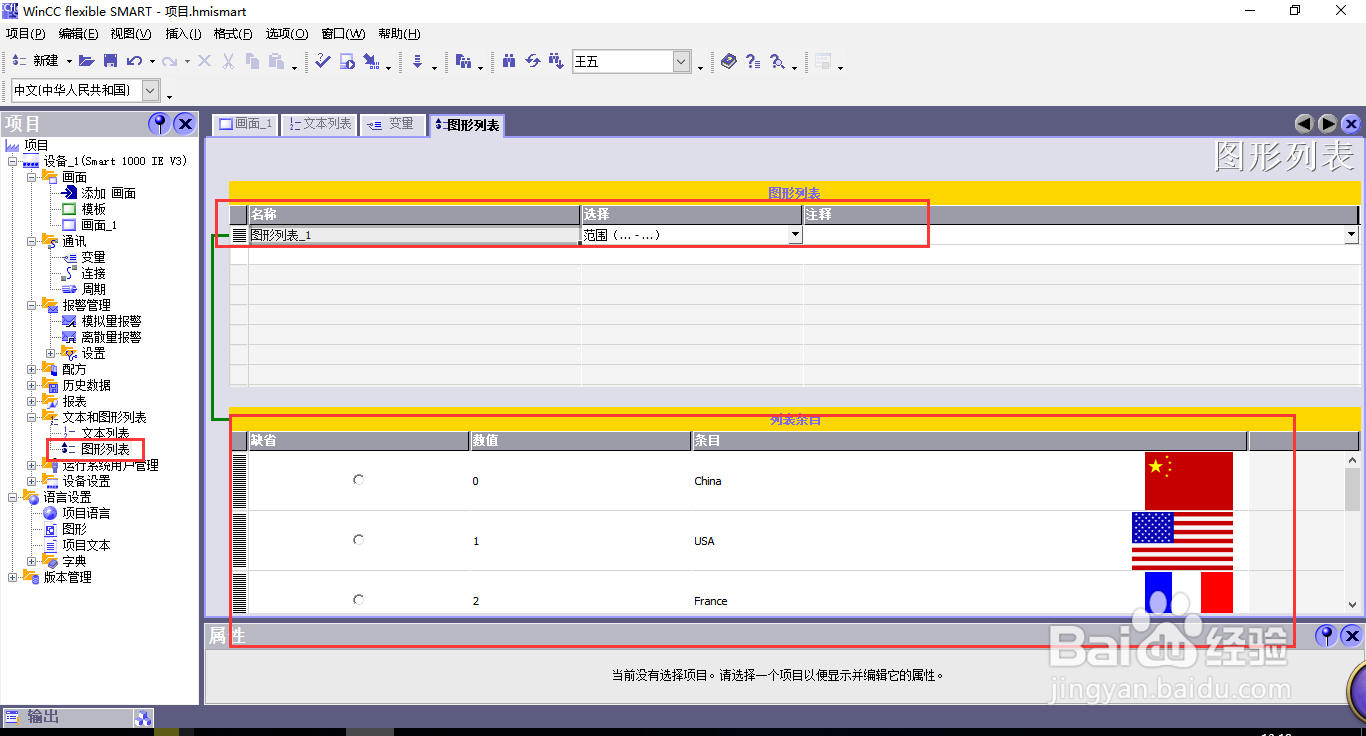Open the 格式(T) menu
This screenshot has width=1366, height=736.
coord(233,33)
